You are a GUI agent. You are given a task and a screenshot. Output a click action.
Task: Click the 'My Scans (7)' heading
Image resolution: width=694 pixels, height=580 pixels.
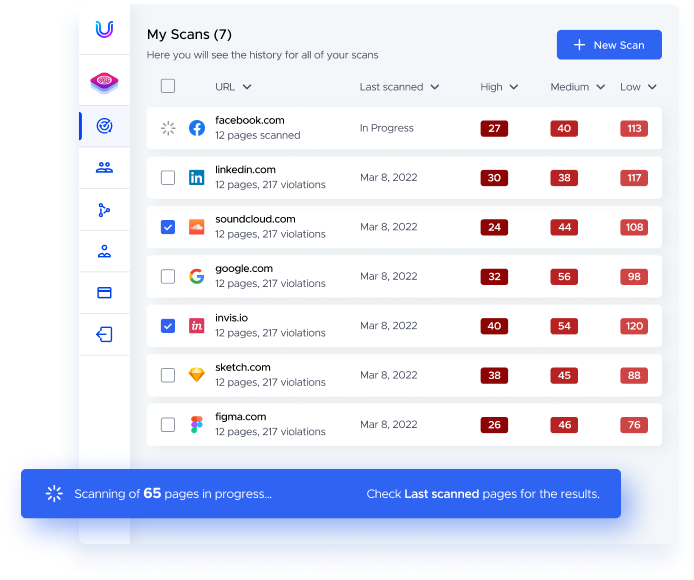[189, 35]
